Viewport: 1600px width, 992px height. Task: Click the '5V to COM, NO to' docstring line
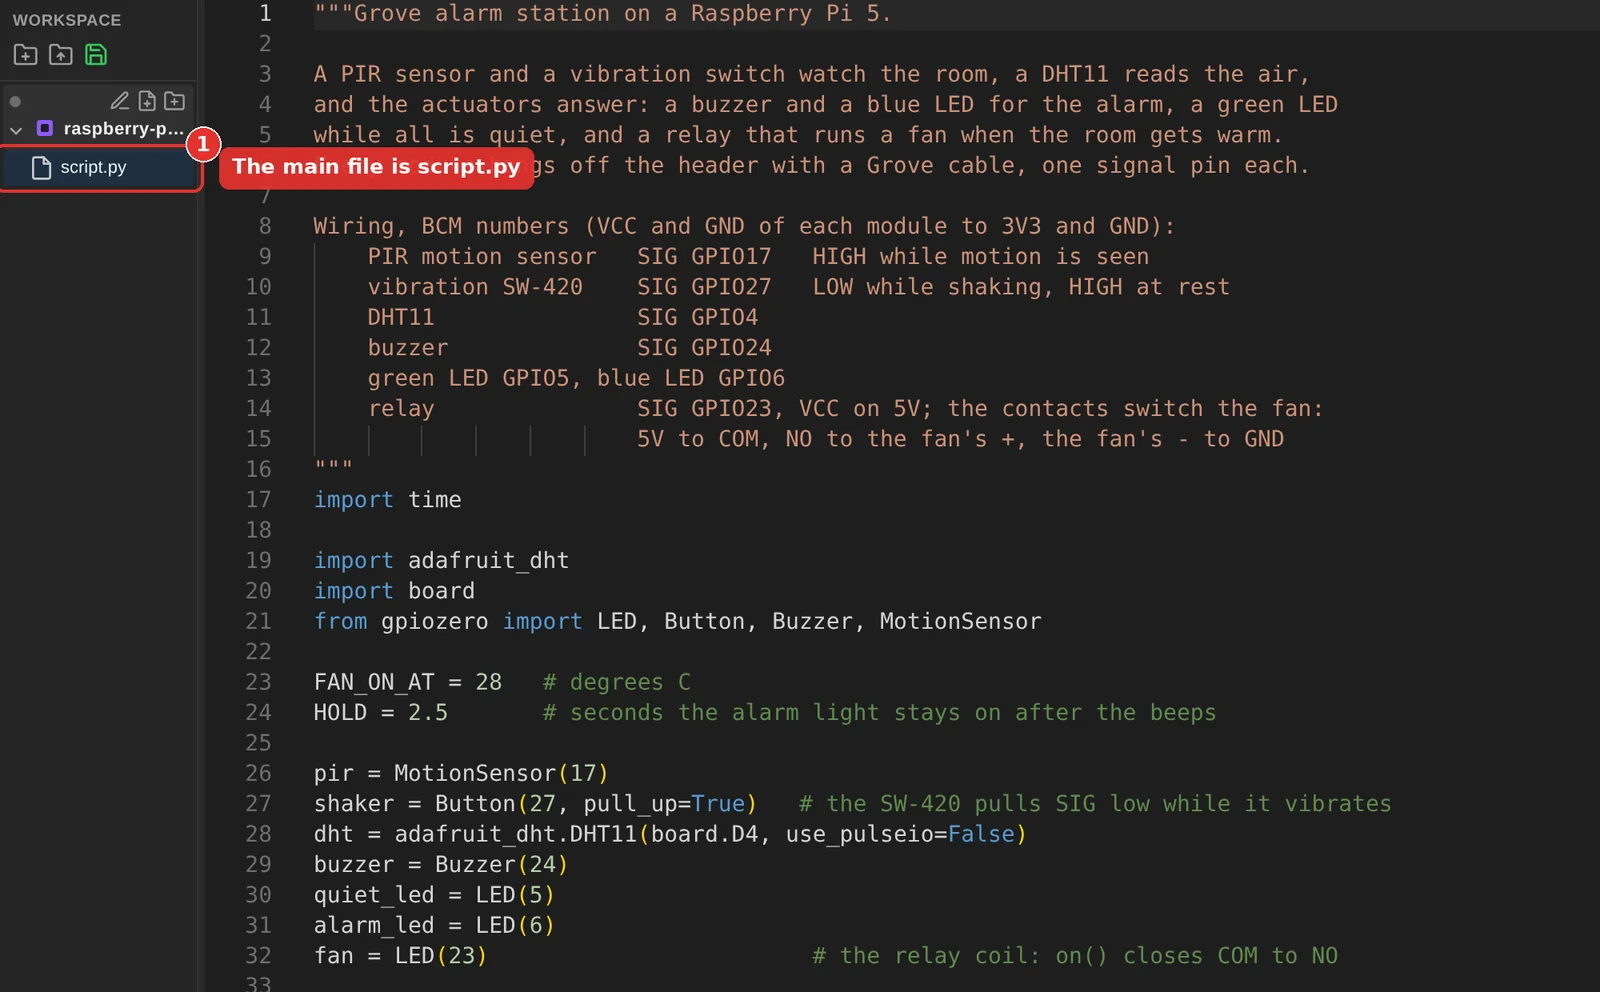click(960, 439)
